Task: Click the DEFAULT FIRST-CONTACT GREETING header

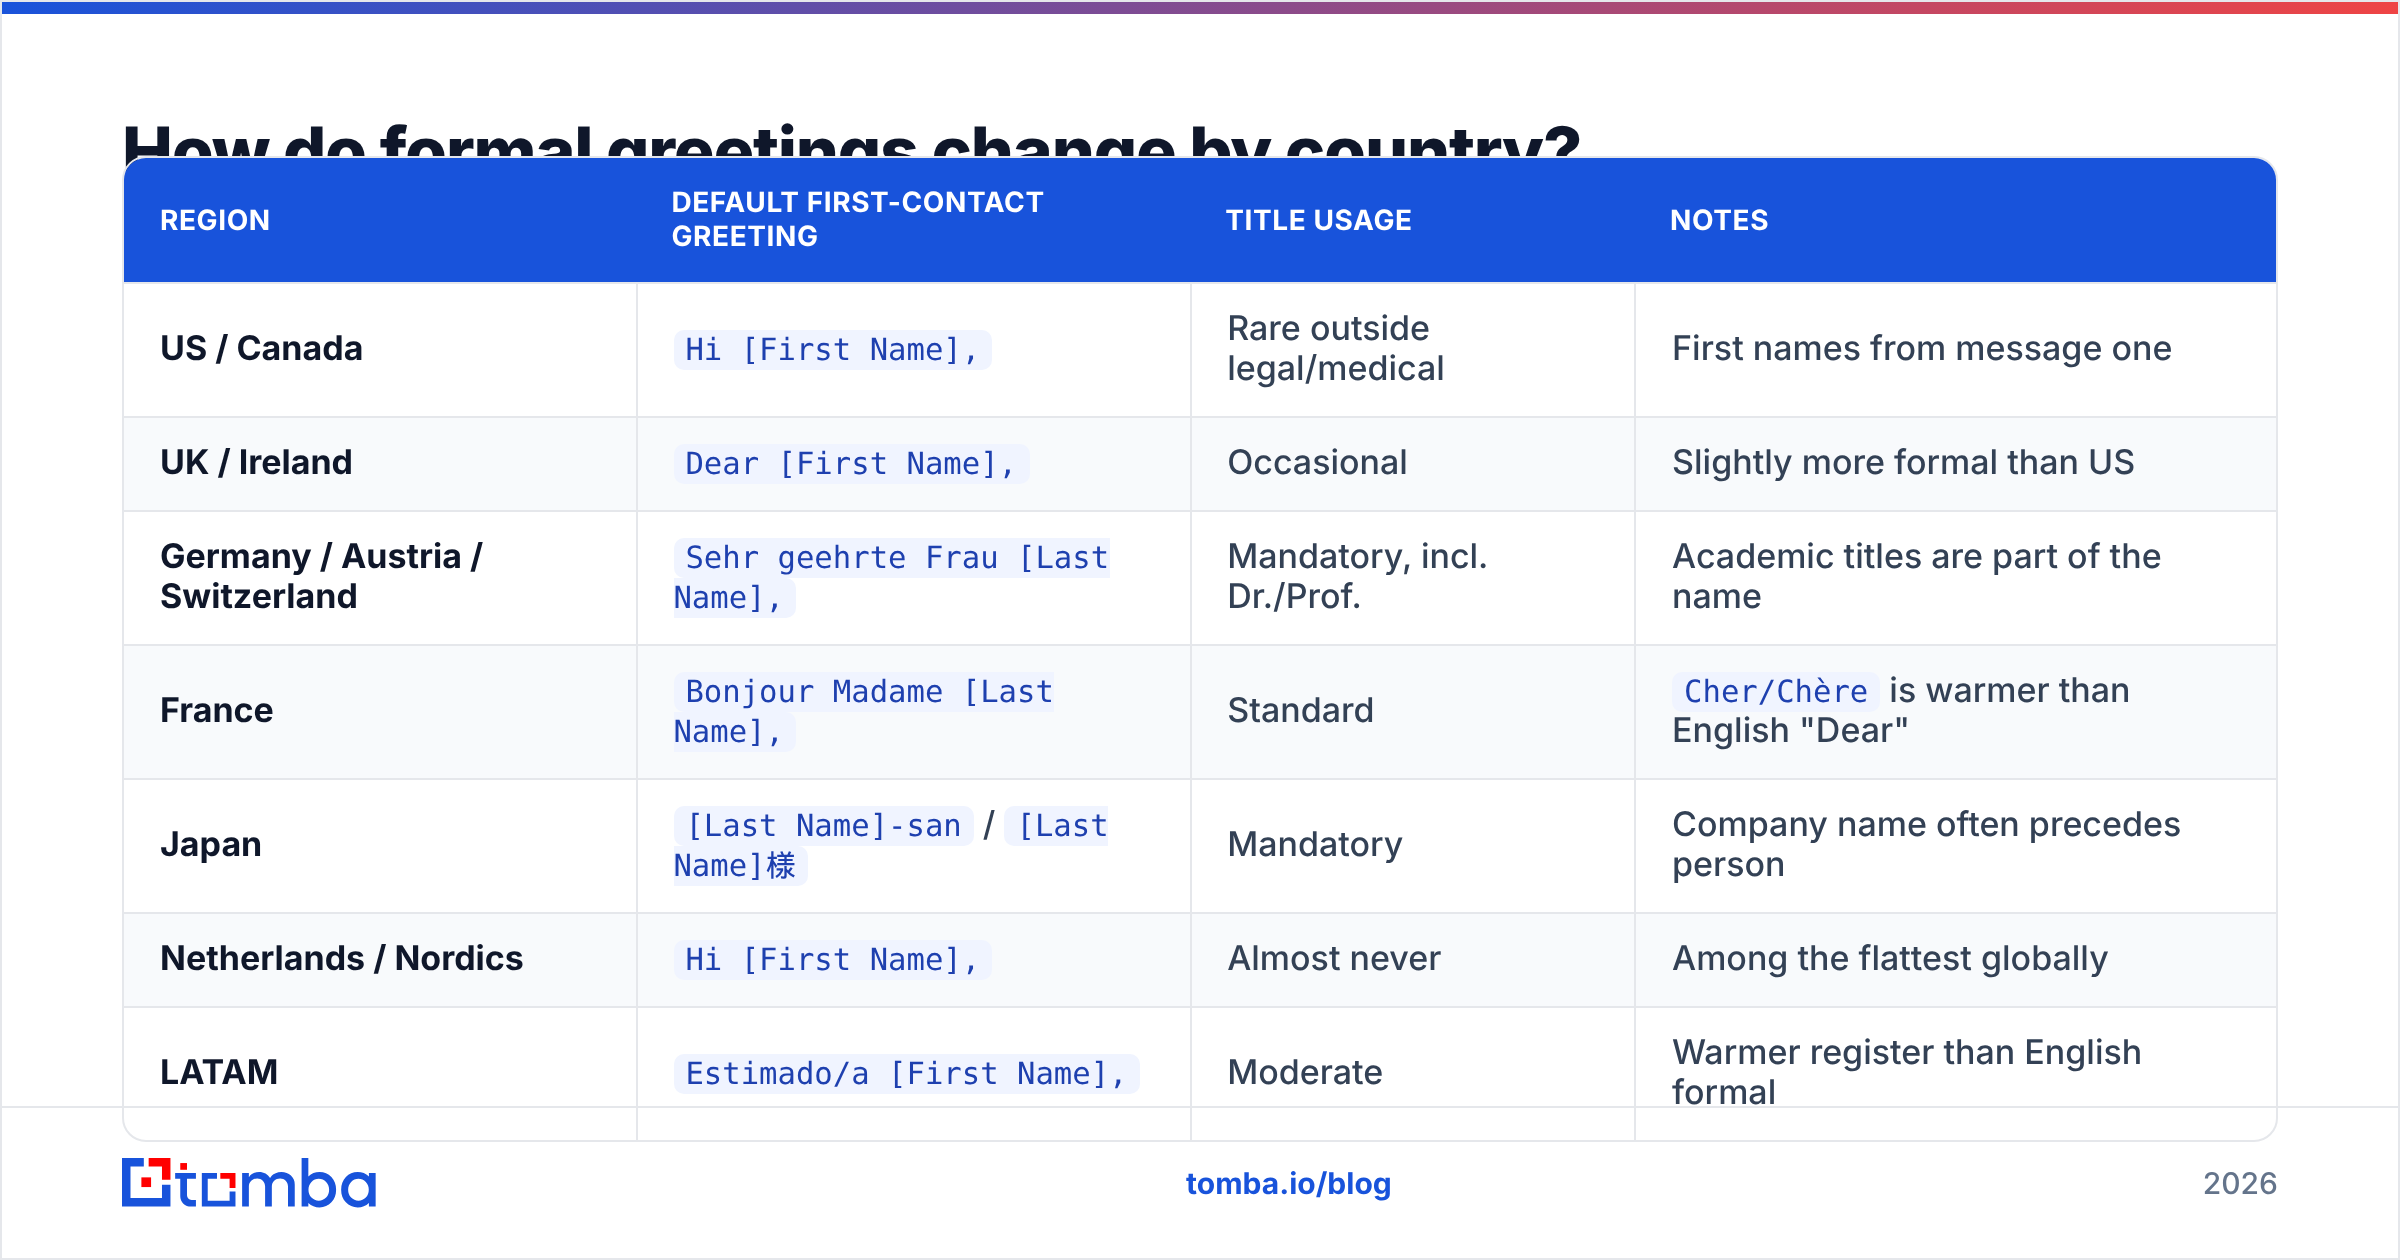Action: (857, 219)
